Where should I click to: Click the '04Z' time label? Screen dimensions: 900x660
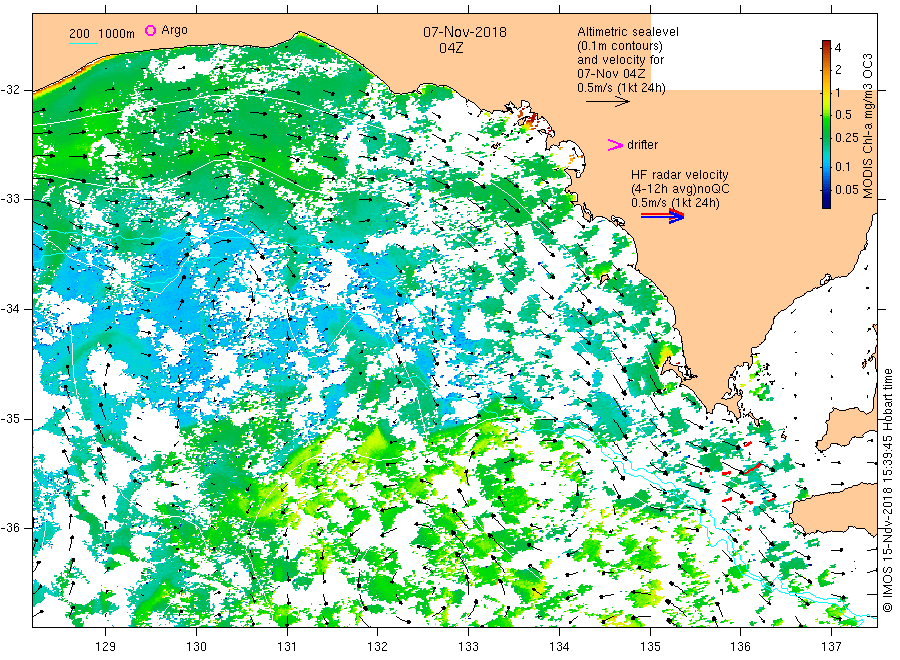tap(451, 48)
